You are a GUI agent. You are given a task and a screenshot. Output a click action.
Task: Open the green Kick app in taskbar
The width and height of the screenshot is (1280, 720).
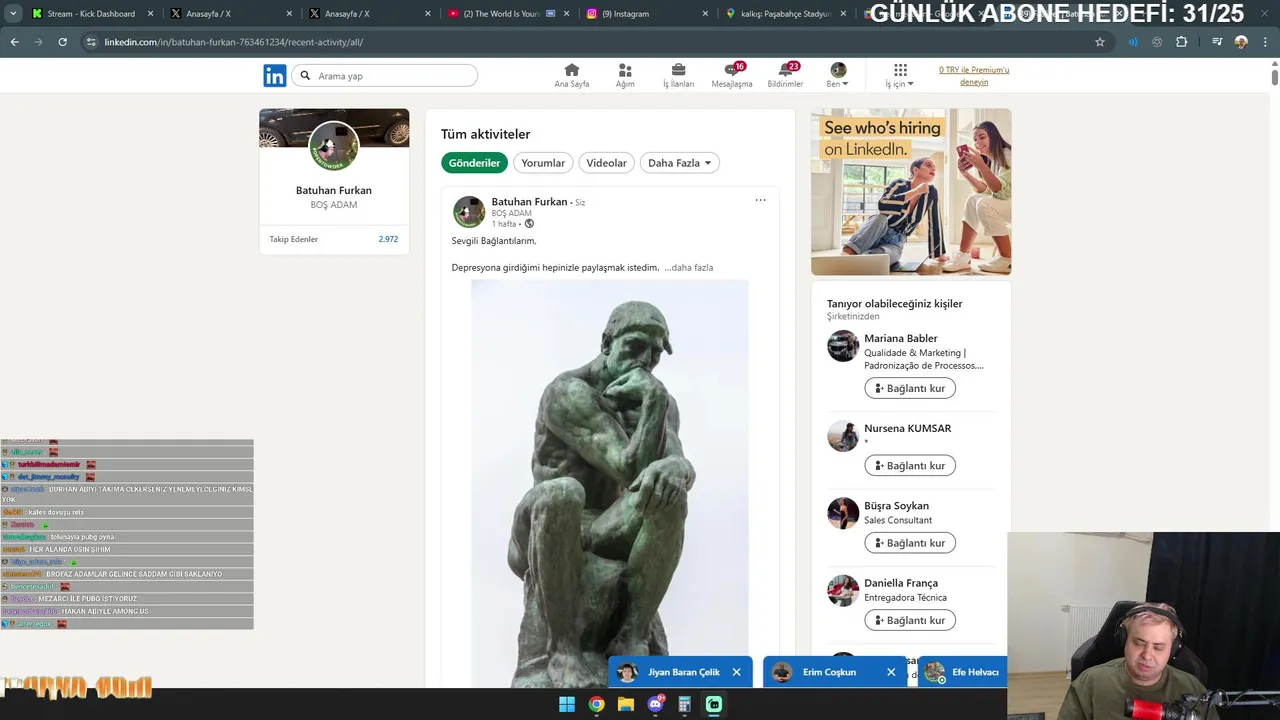(714, 704)
